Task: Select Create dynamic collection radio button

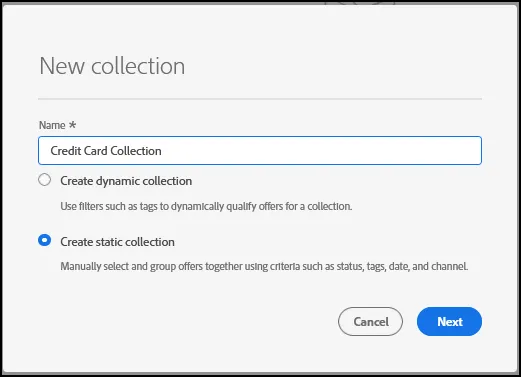Action: (x=45, y=180)
